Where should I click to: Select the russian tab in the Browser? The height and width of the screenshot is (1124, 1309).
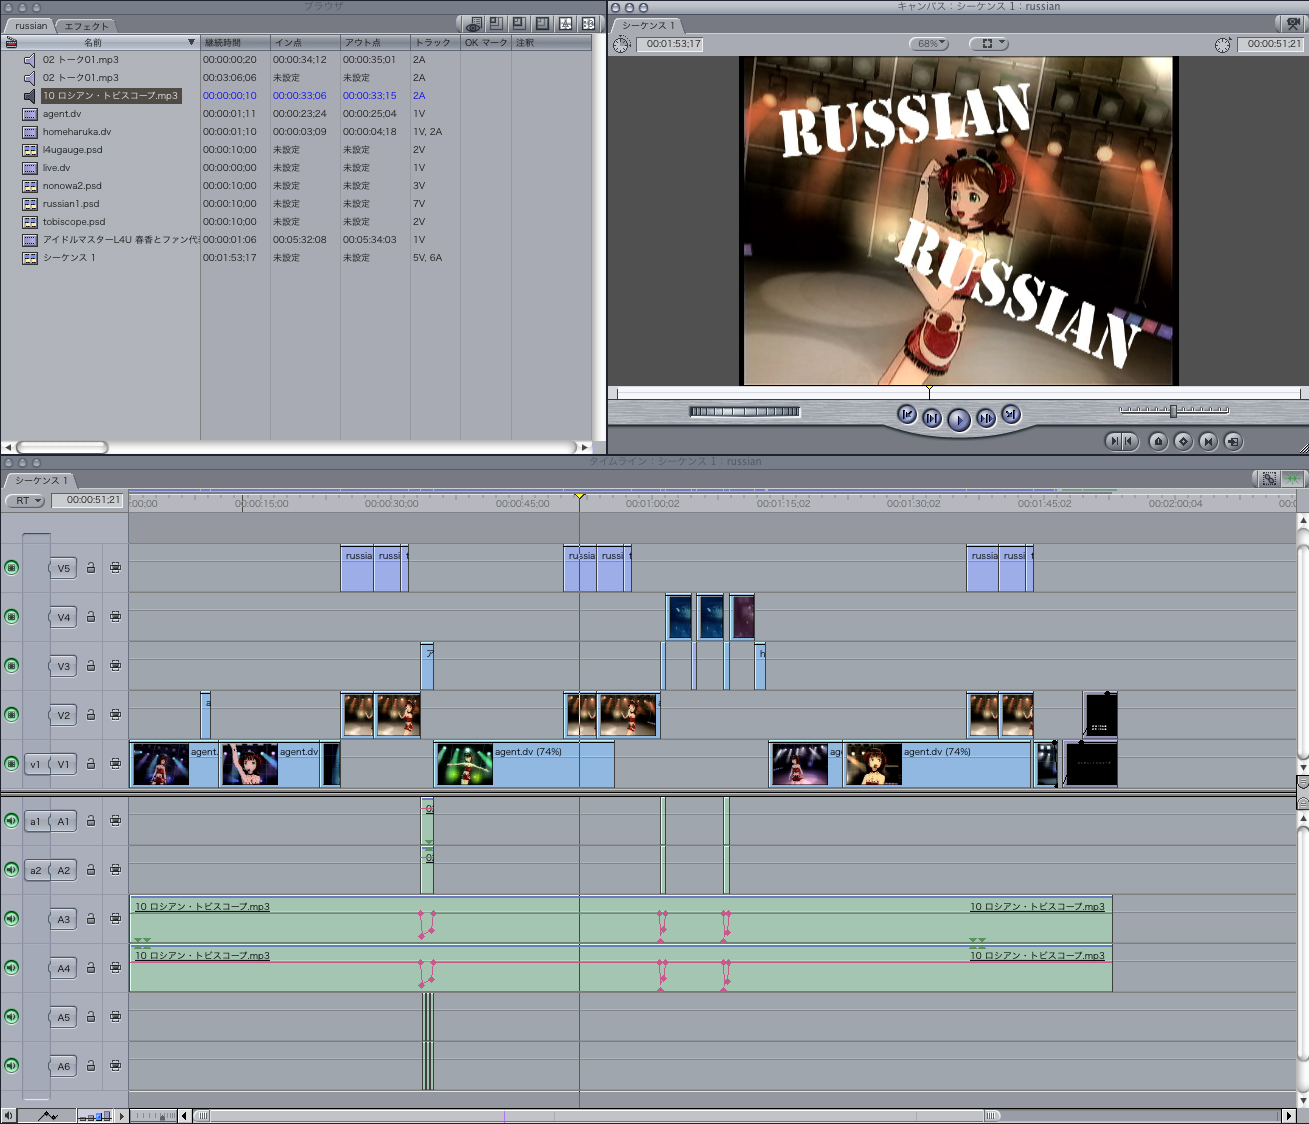(x=31, y=26)
